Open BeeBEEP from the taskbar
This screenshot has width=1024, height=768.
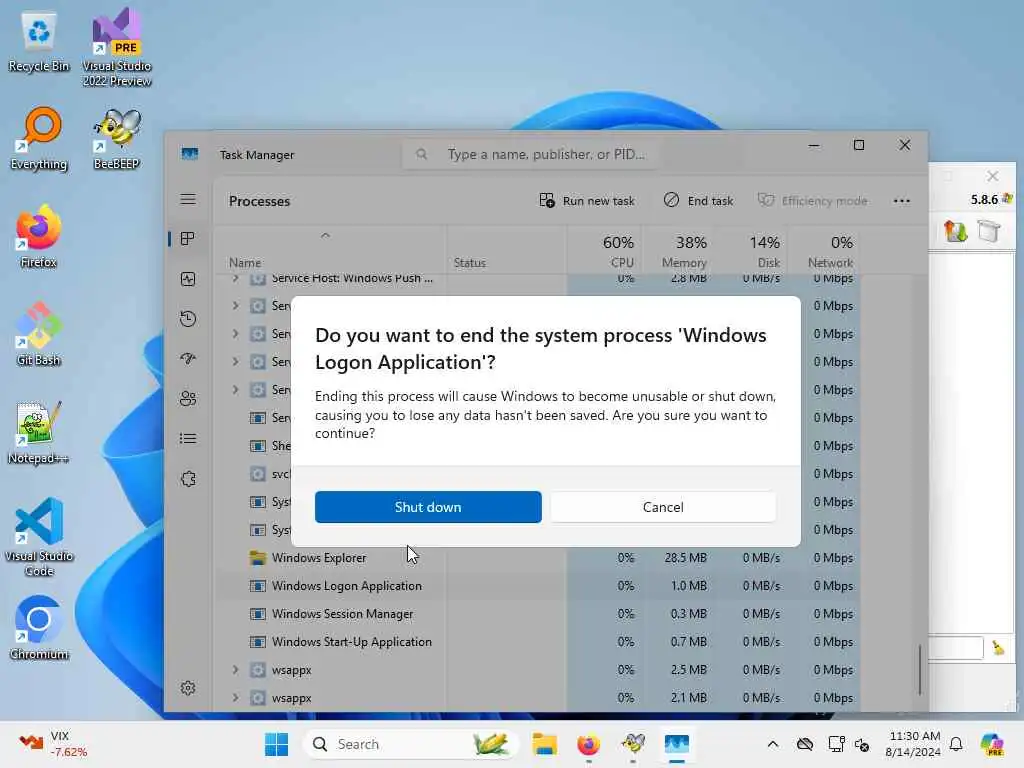tap(633, 744)
